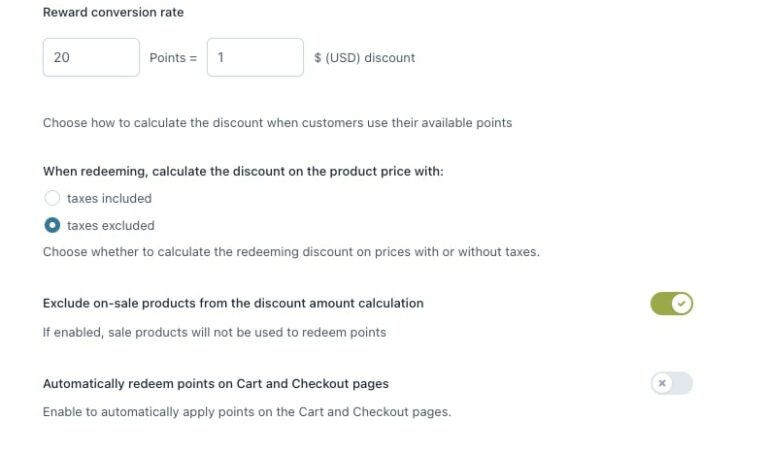Click the 'taxes excluded' label text
Screen dimensions: 769x452
click(110, 225)
